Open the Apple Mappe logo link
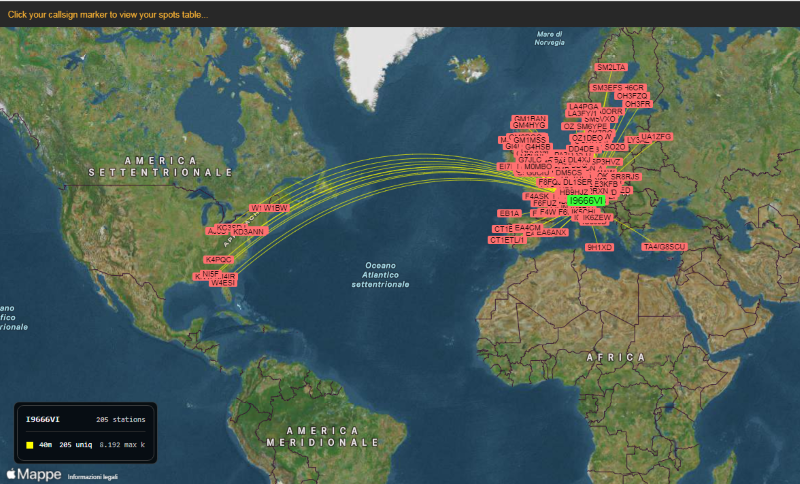 point(34,475)
